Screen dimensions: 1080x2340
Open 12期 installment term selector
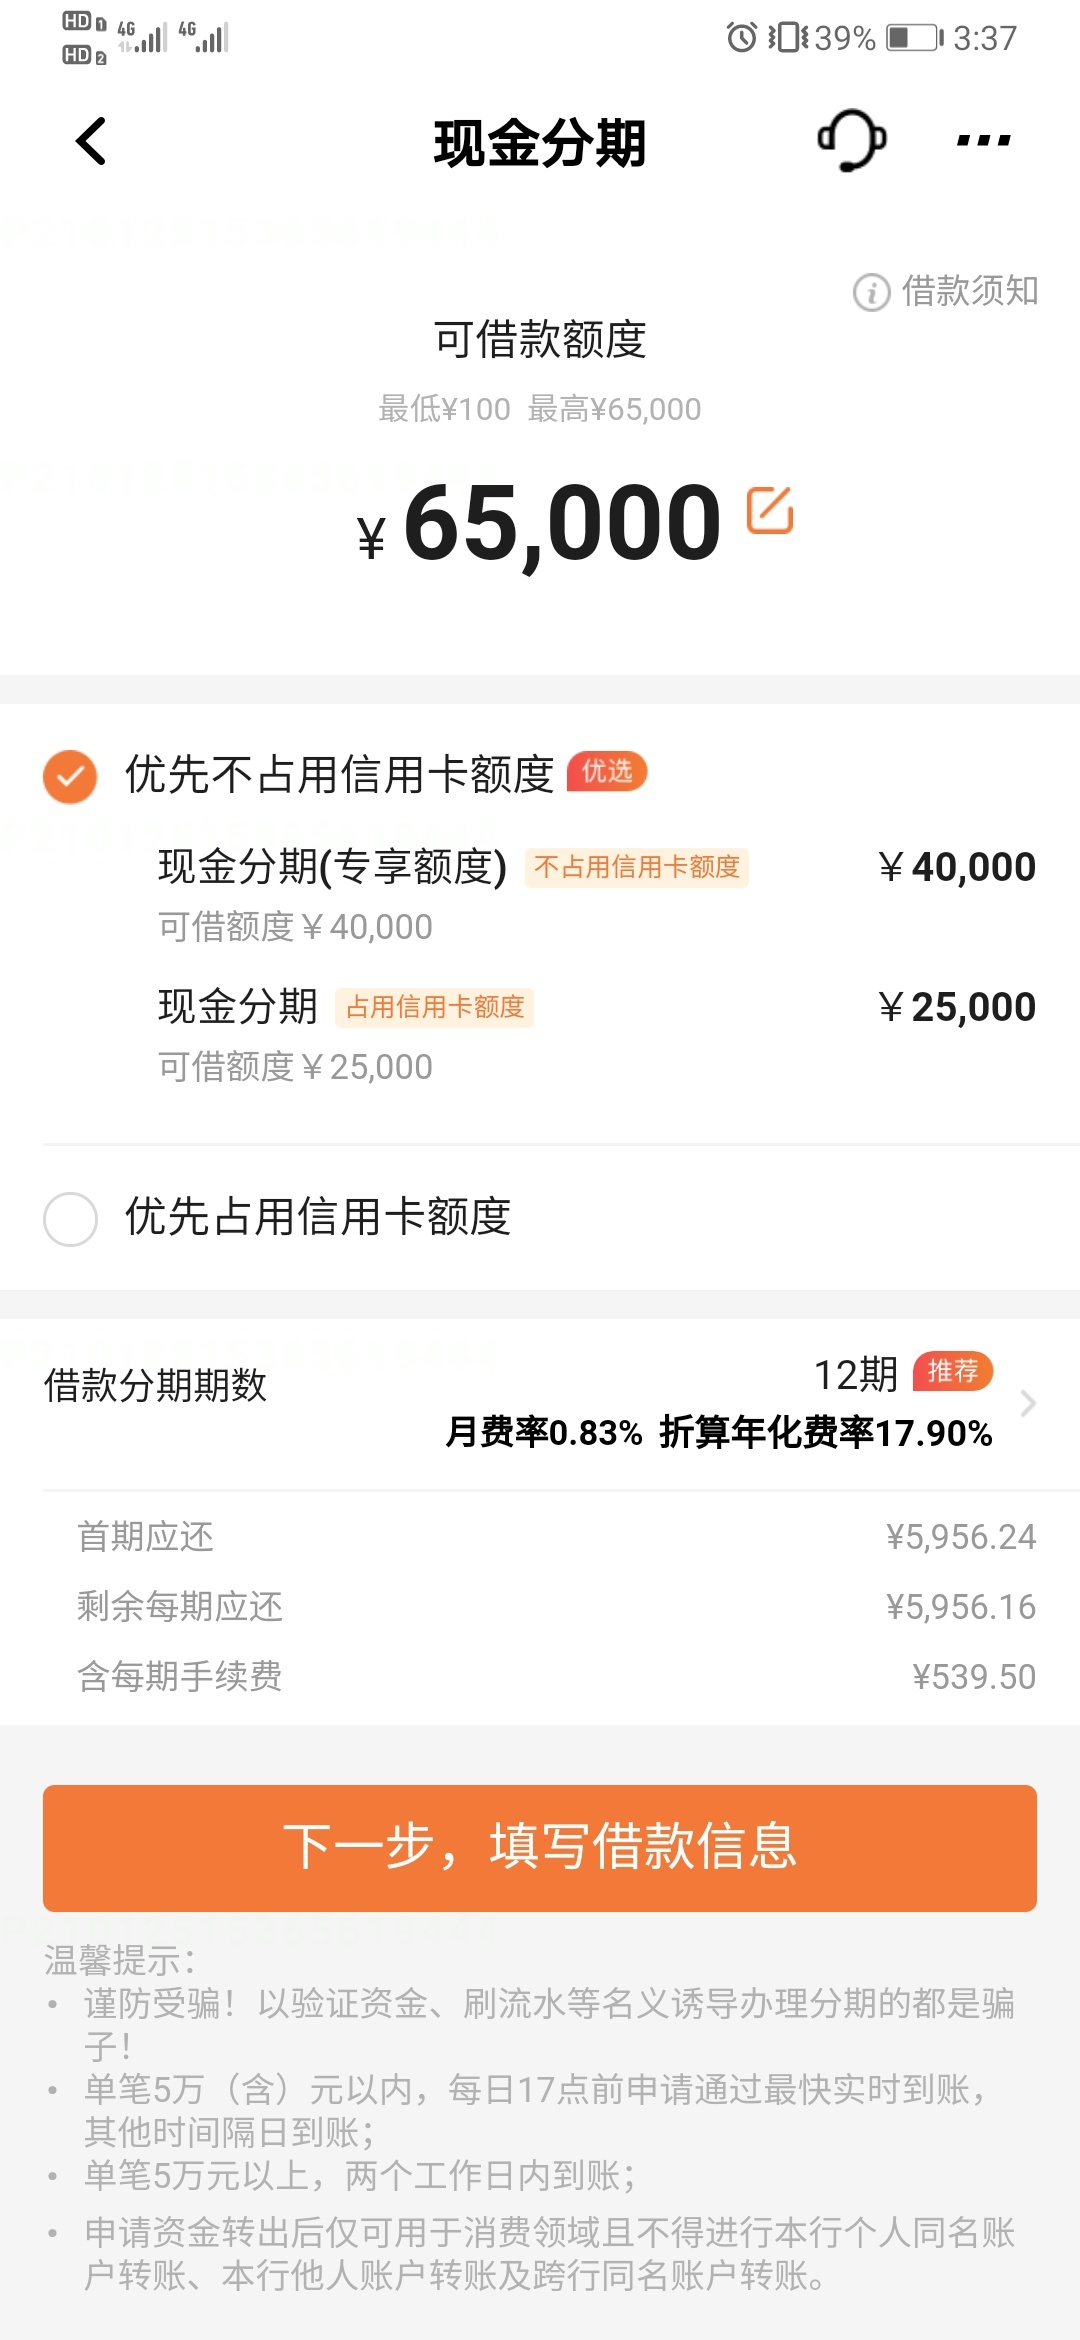tap(856, 1375)
